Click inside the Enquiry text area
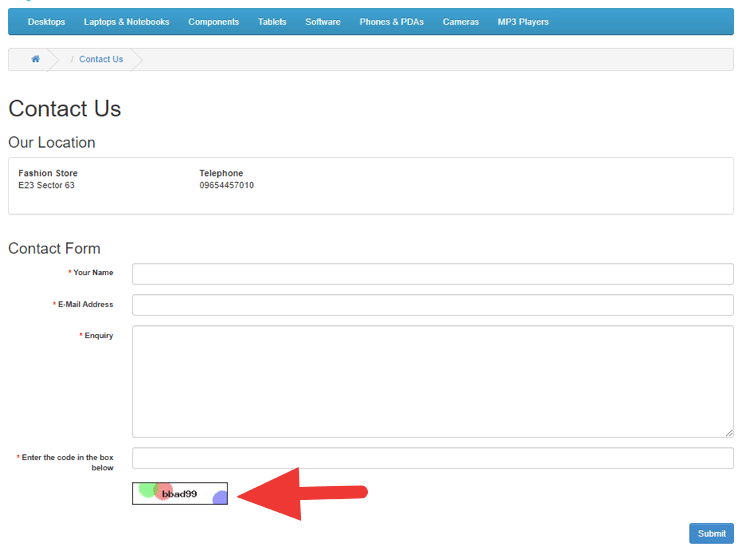 [433, 382]
